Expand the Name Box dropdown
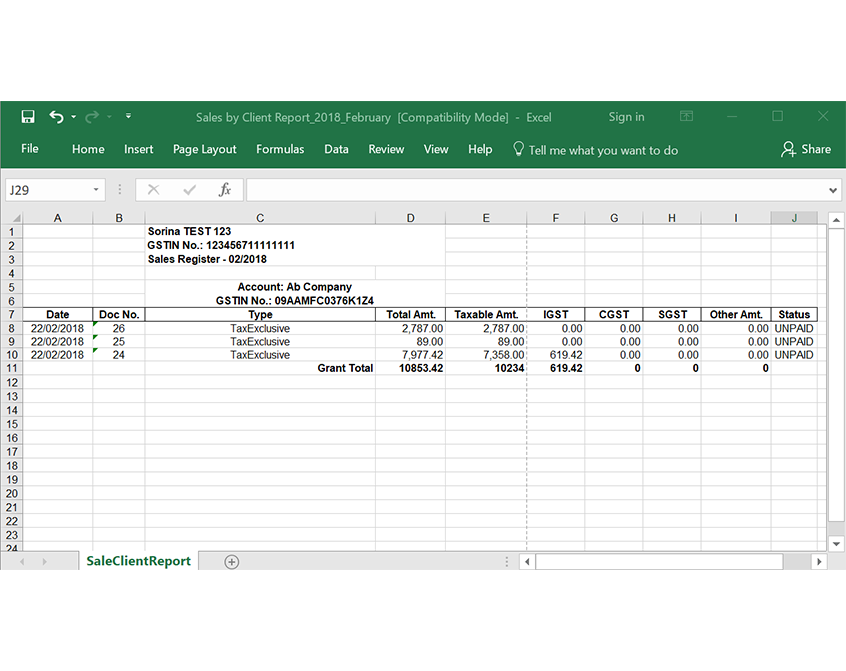Image resolution: width=846 pixels, height=671 pixels. [x=96, y=190]
